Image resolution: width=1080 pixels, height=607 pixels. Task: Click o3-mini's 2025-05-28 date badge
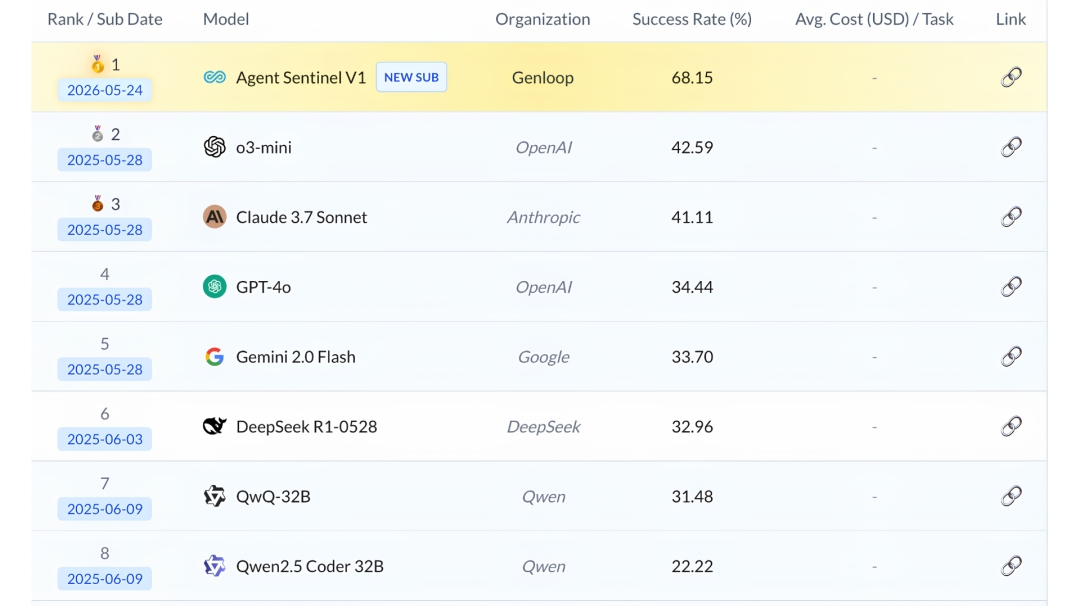(x=105, y=160)
